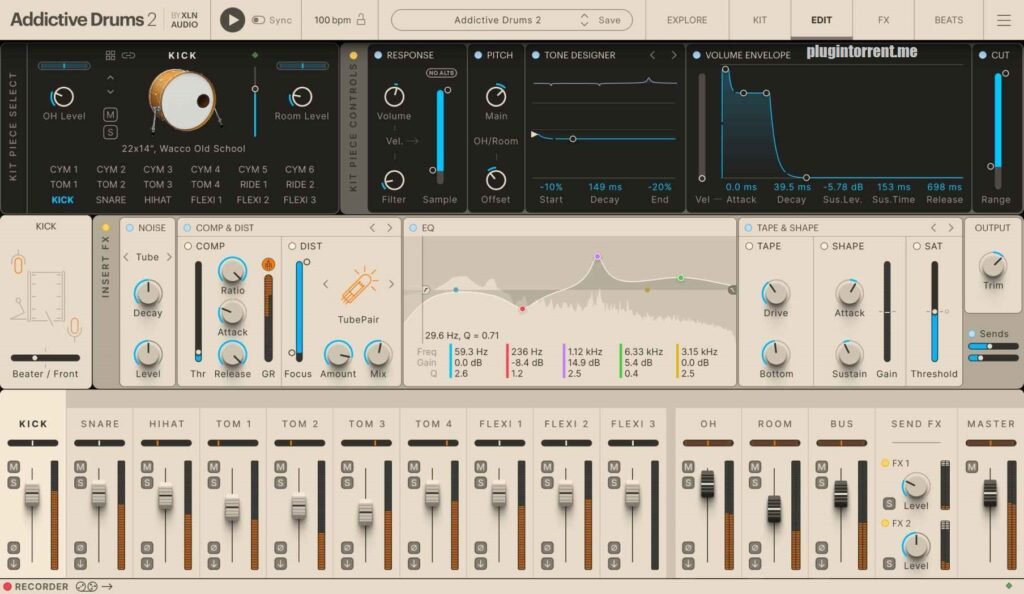
Task: Click the kick drum image
Action: [184, 101]
